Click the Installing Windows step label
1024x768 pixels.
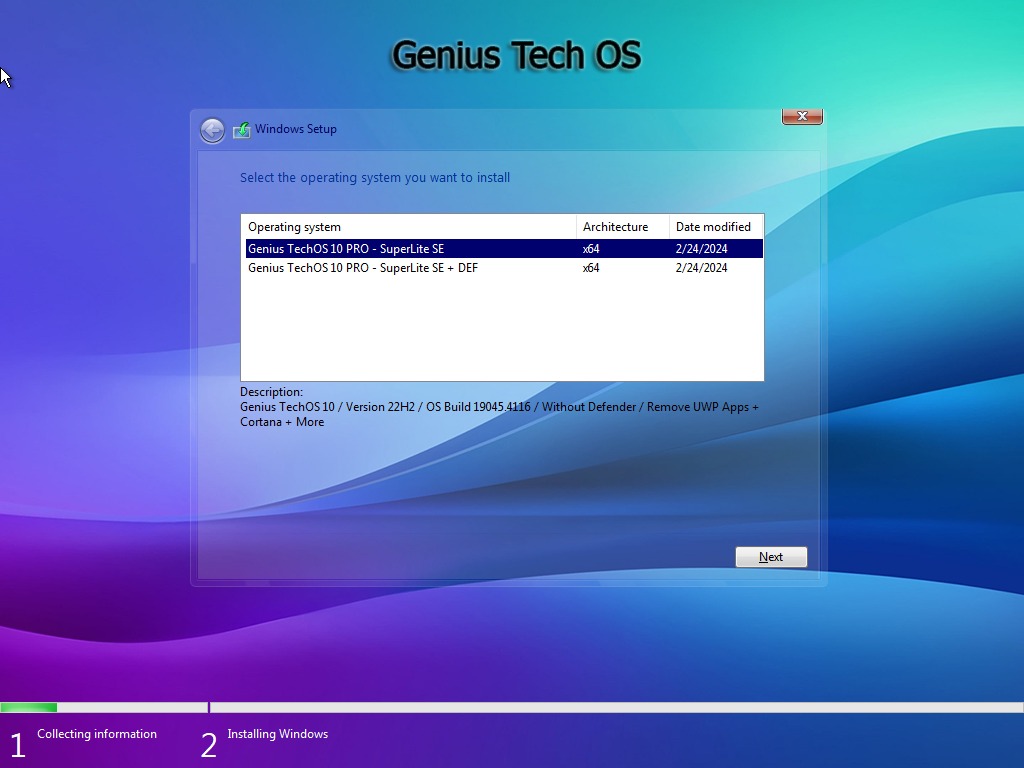(x=278, y=734)
